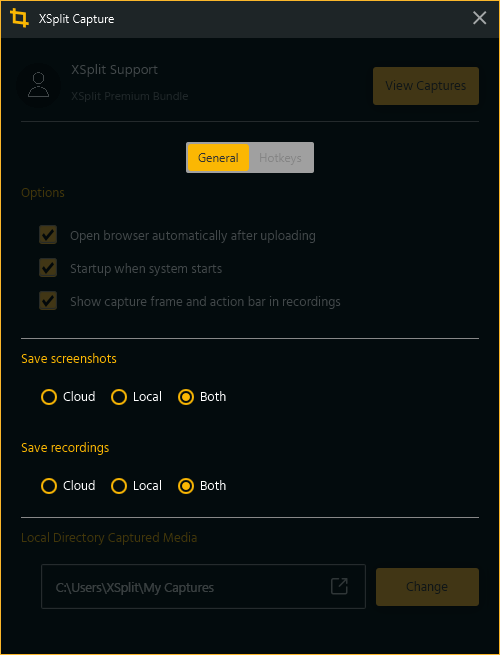Click the XSplit Support account name
Screen dimensions: 500x655
click(114, 69)
